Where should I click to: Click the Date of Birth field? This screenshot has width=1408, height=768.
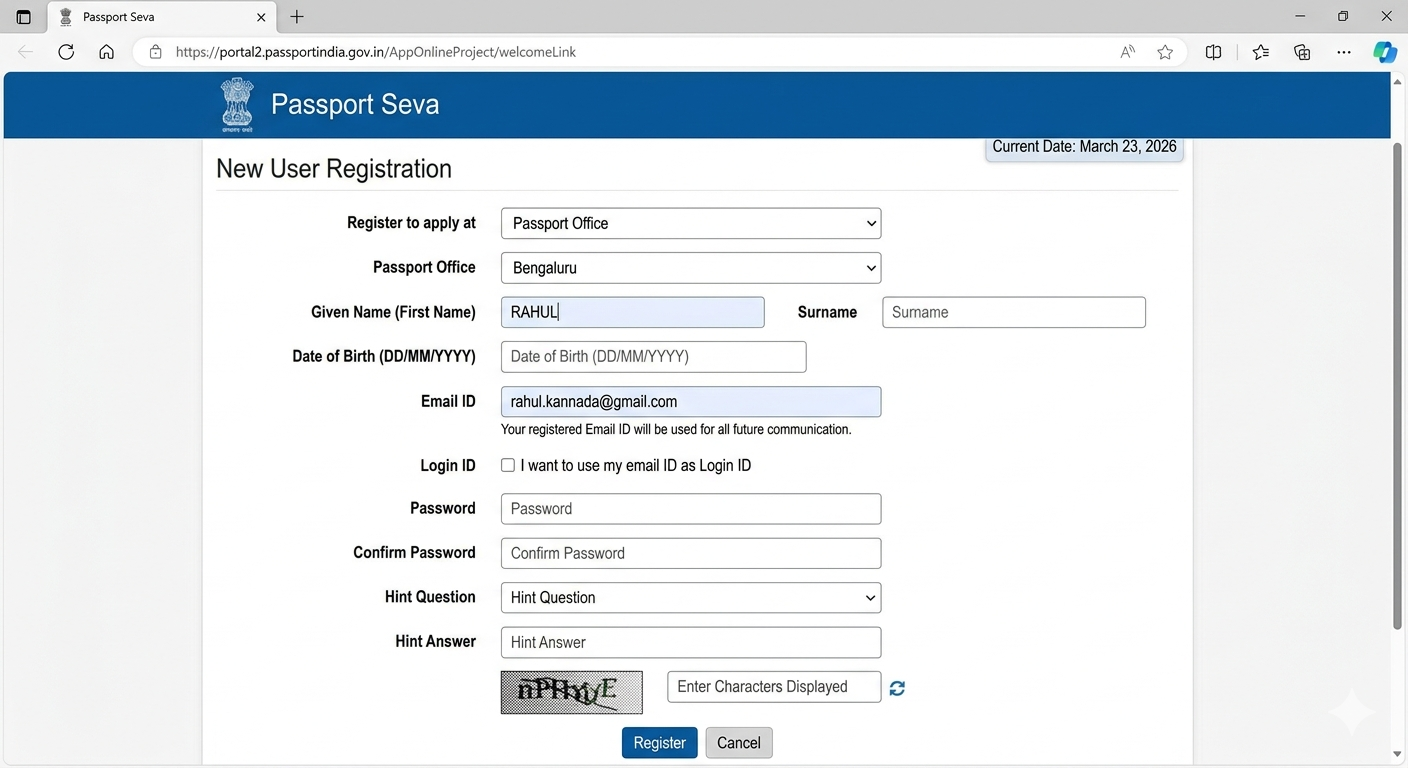[x=653, y=356]
